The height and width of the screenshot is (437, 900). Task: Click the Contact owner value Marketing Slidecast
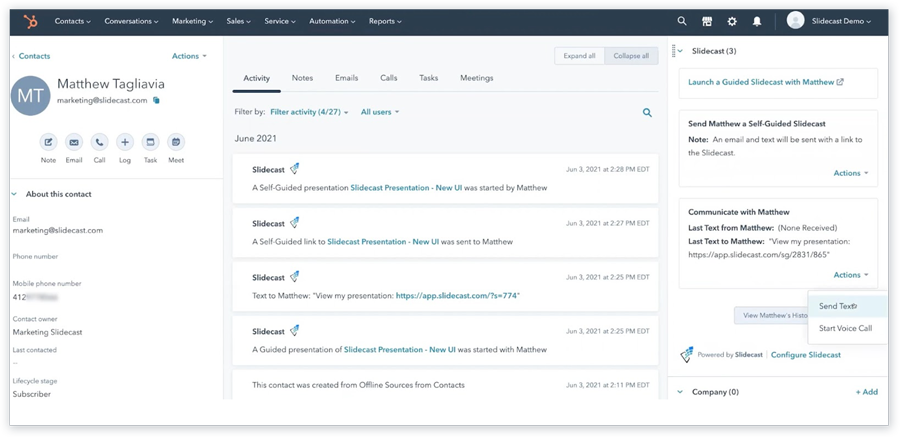click(x=47, y=332)
